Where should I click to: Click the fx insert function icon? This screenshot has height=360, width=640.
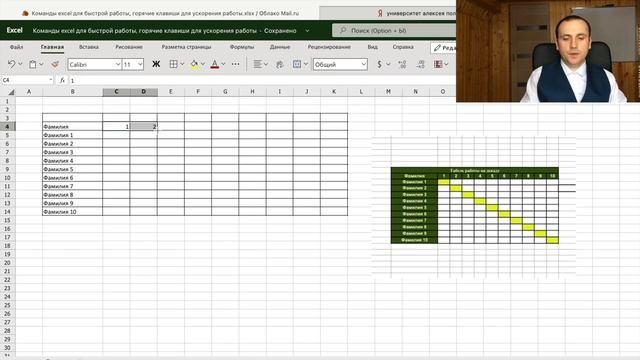[x=62, y=80]
